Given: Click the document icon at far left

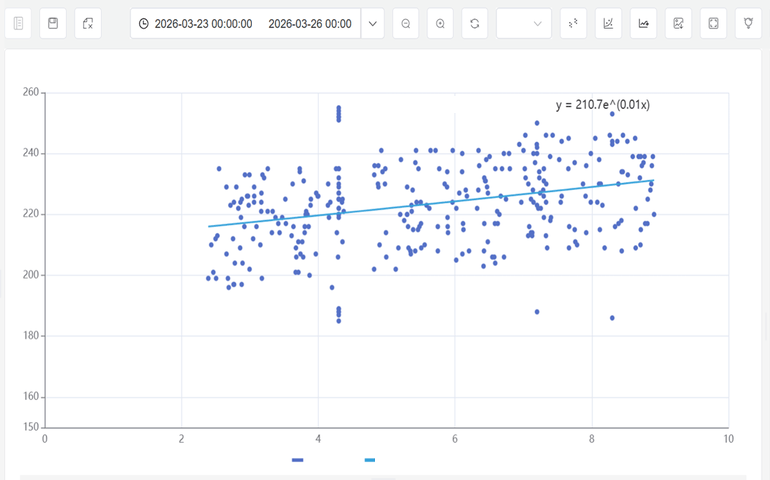Looking at the screenshot, I should coord(18,23).
